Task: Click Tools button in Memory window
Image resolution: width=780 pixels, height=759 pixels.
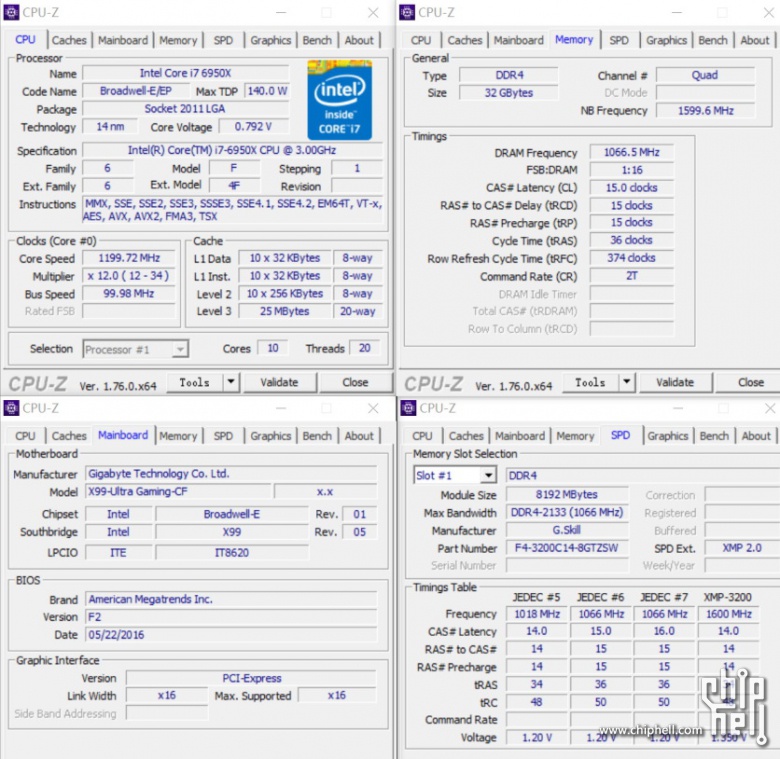Action: coord(590,382)
